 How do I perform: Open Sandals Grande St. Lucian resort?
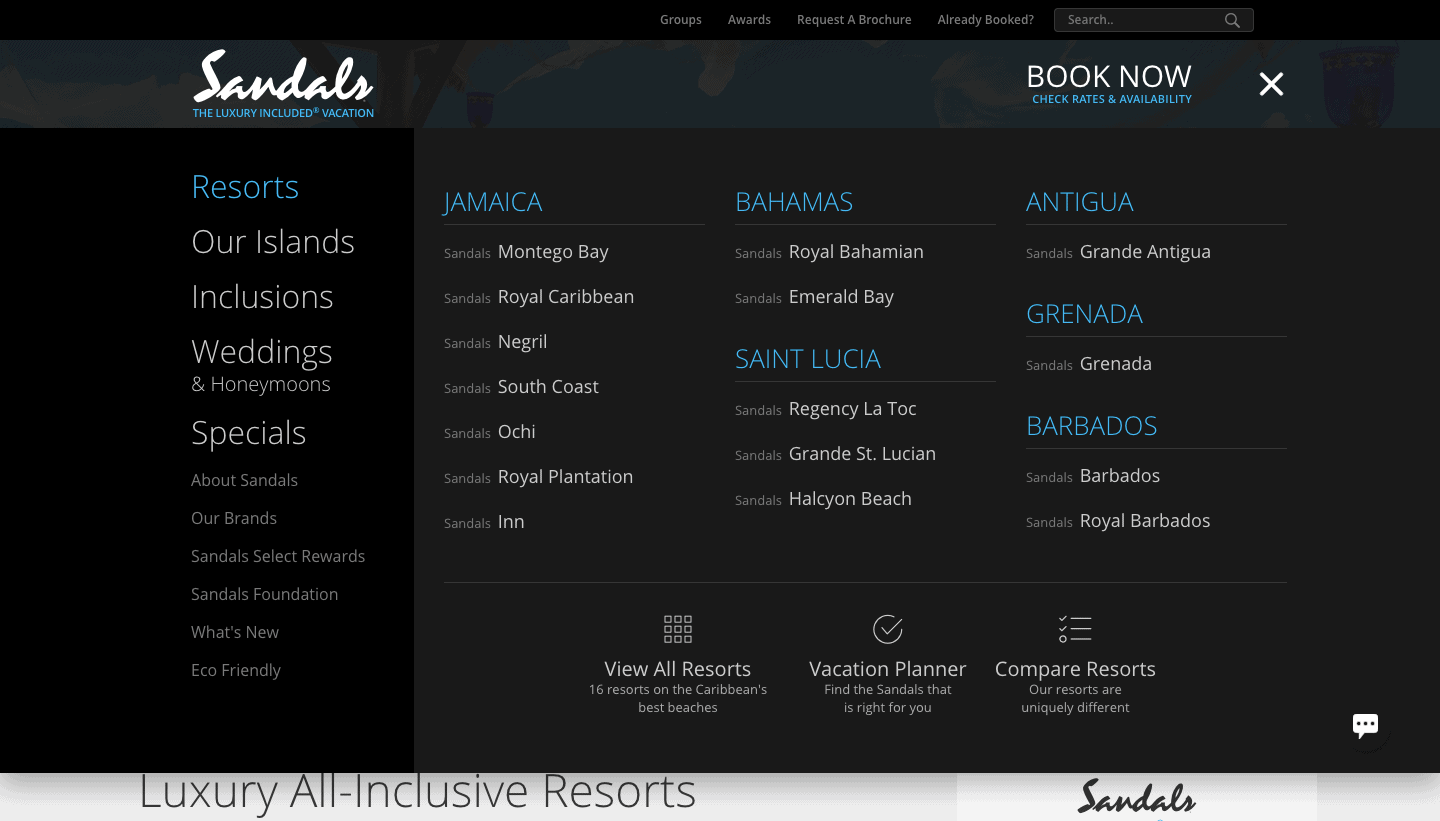point(835,454)
